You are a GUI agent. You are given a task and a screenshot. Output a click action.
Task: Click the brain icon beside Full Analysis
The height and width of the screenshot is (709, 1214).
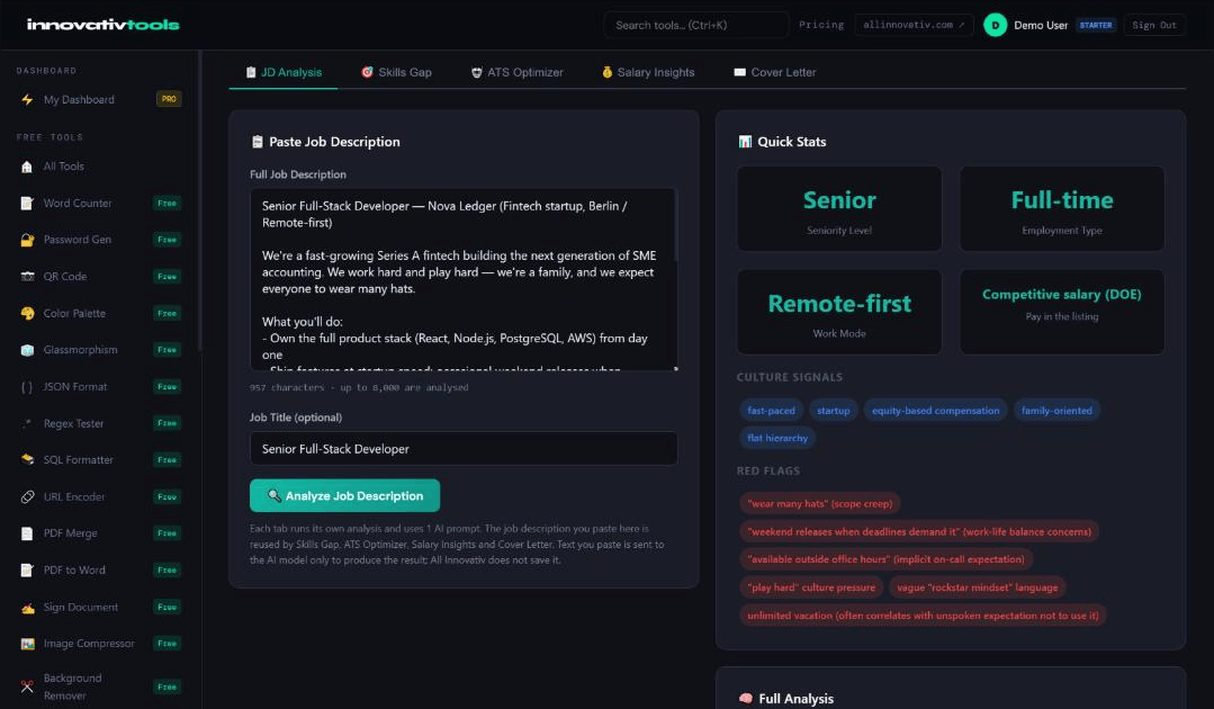tap(745, 699)
